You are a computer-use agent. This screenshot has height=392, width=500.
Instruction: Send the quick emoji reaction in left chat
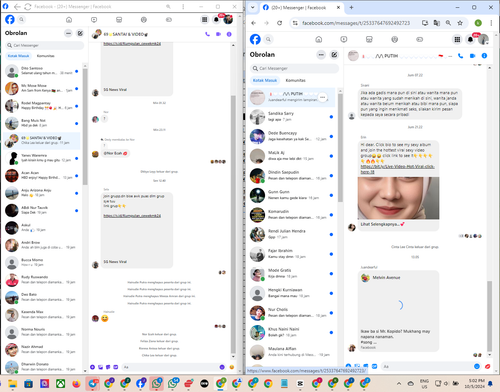232,367
